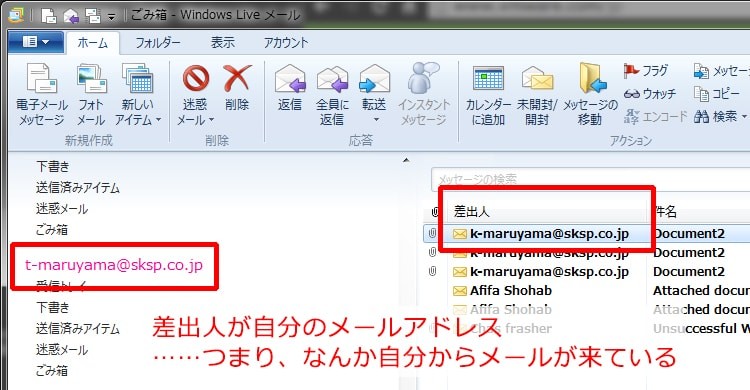The height and width of the screenshot is (390, 750).
Task: Open 新しいアイテム dropdown
Action: pyautogui.click(x=137, y=95)
